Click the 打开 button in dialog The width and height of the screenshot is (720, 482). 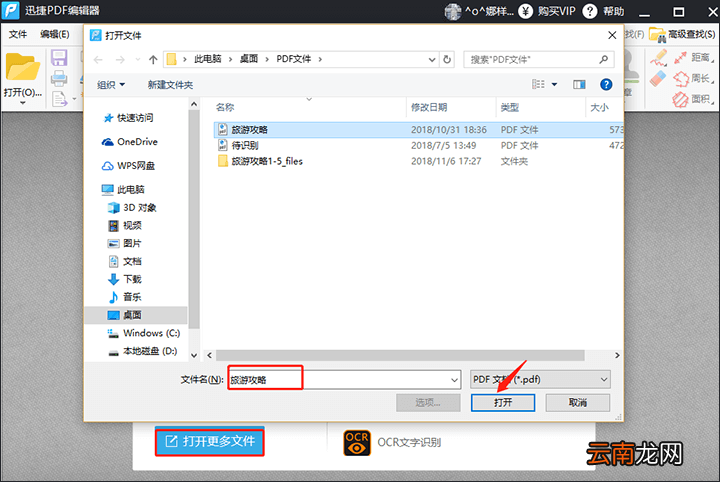tap(503, 403)
